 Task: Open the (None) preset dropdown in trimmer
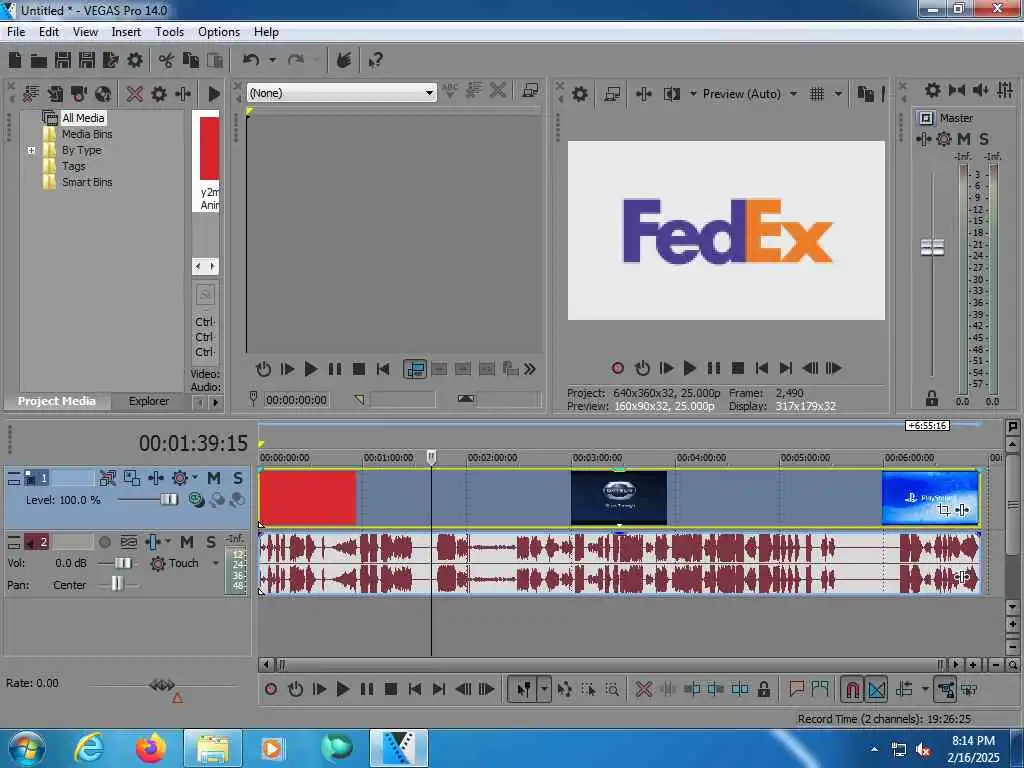(428, 93)
